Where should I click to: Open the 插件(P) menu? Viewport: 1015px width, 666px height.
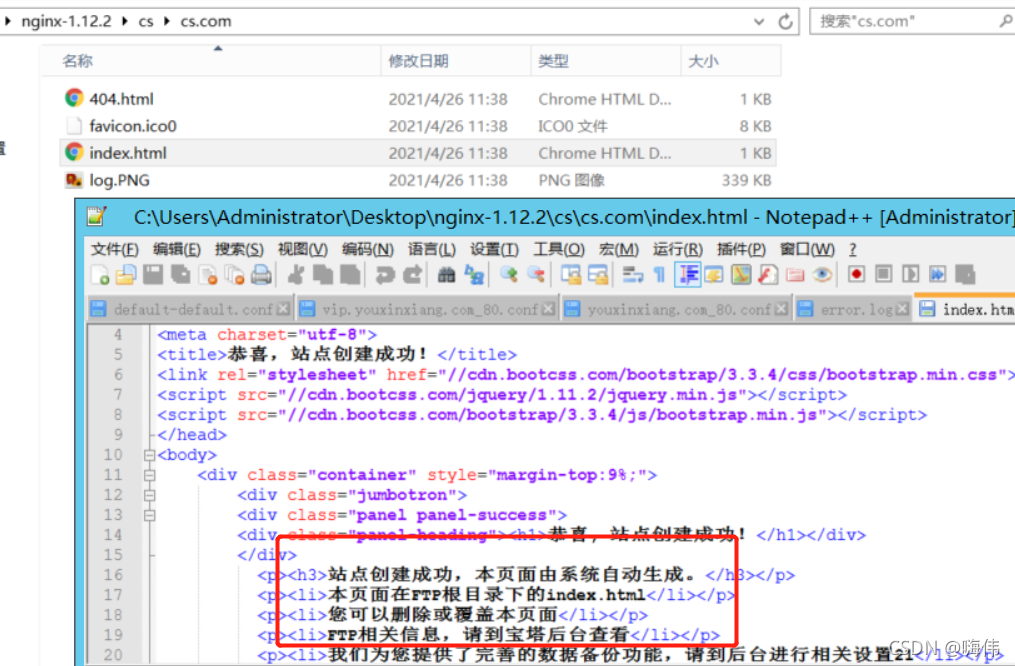tap(741, 249)
